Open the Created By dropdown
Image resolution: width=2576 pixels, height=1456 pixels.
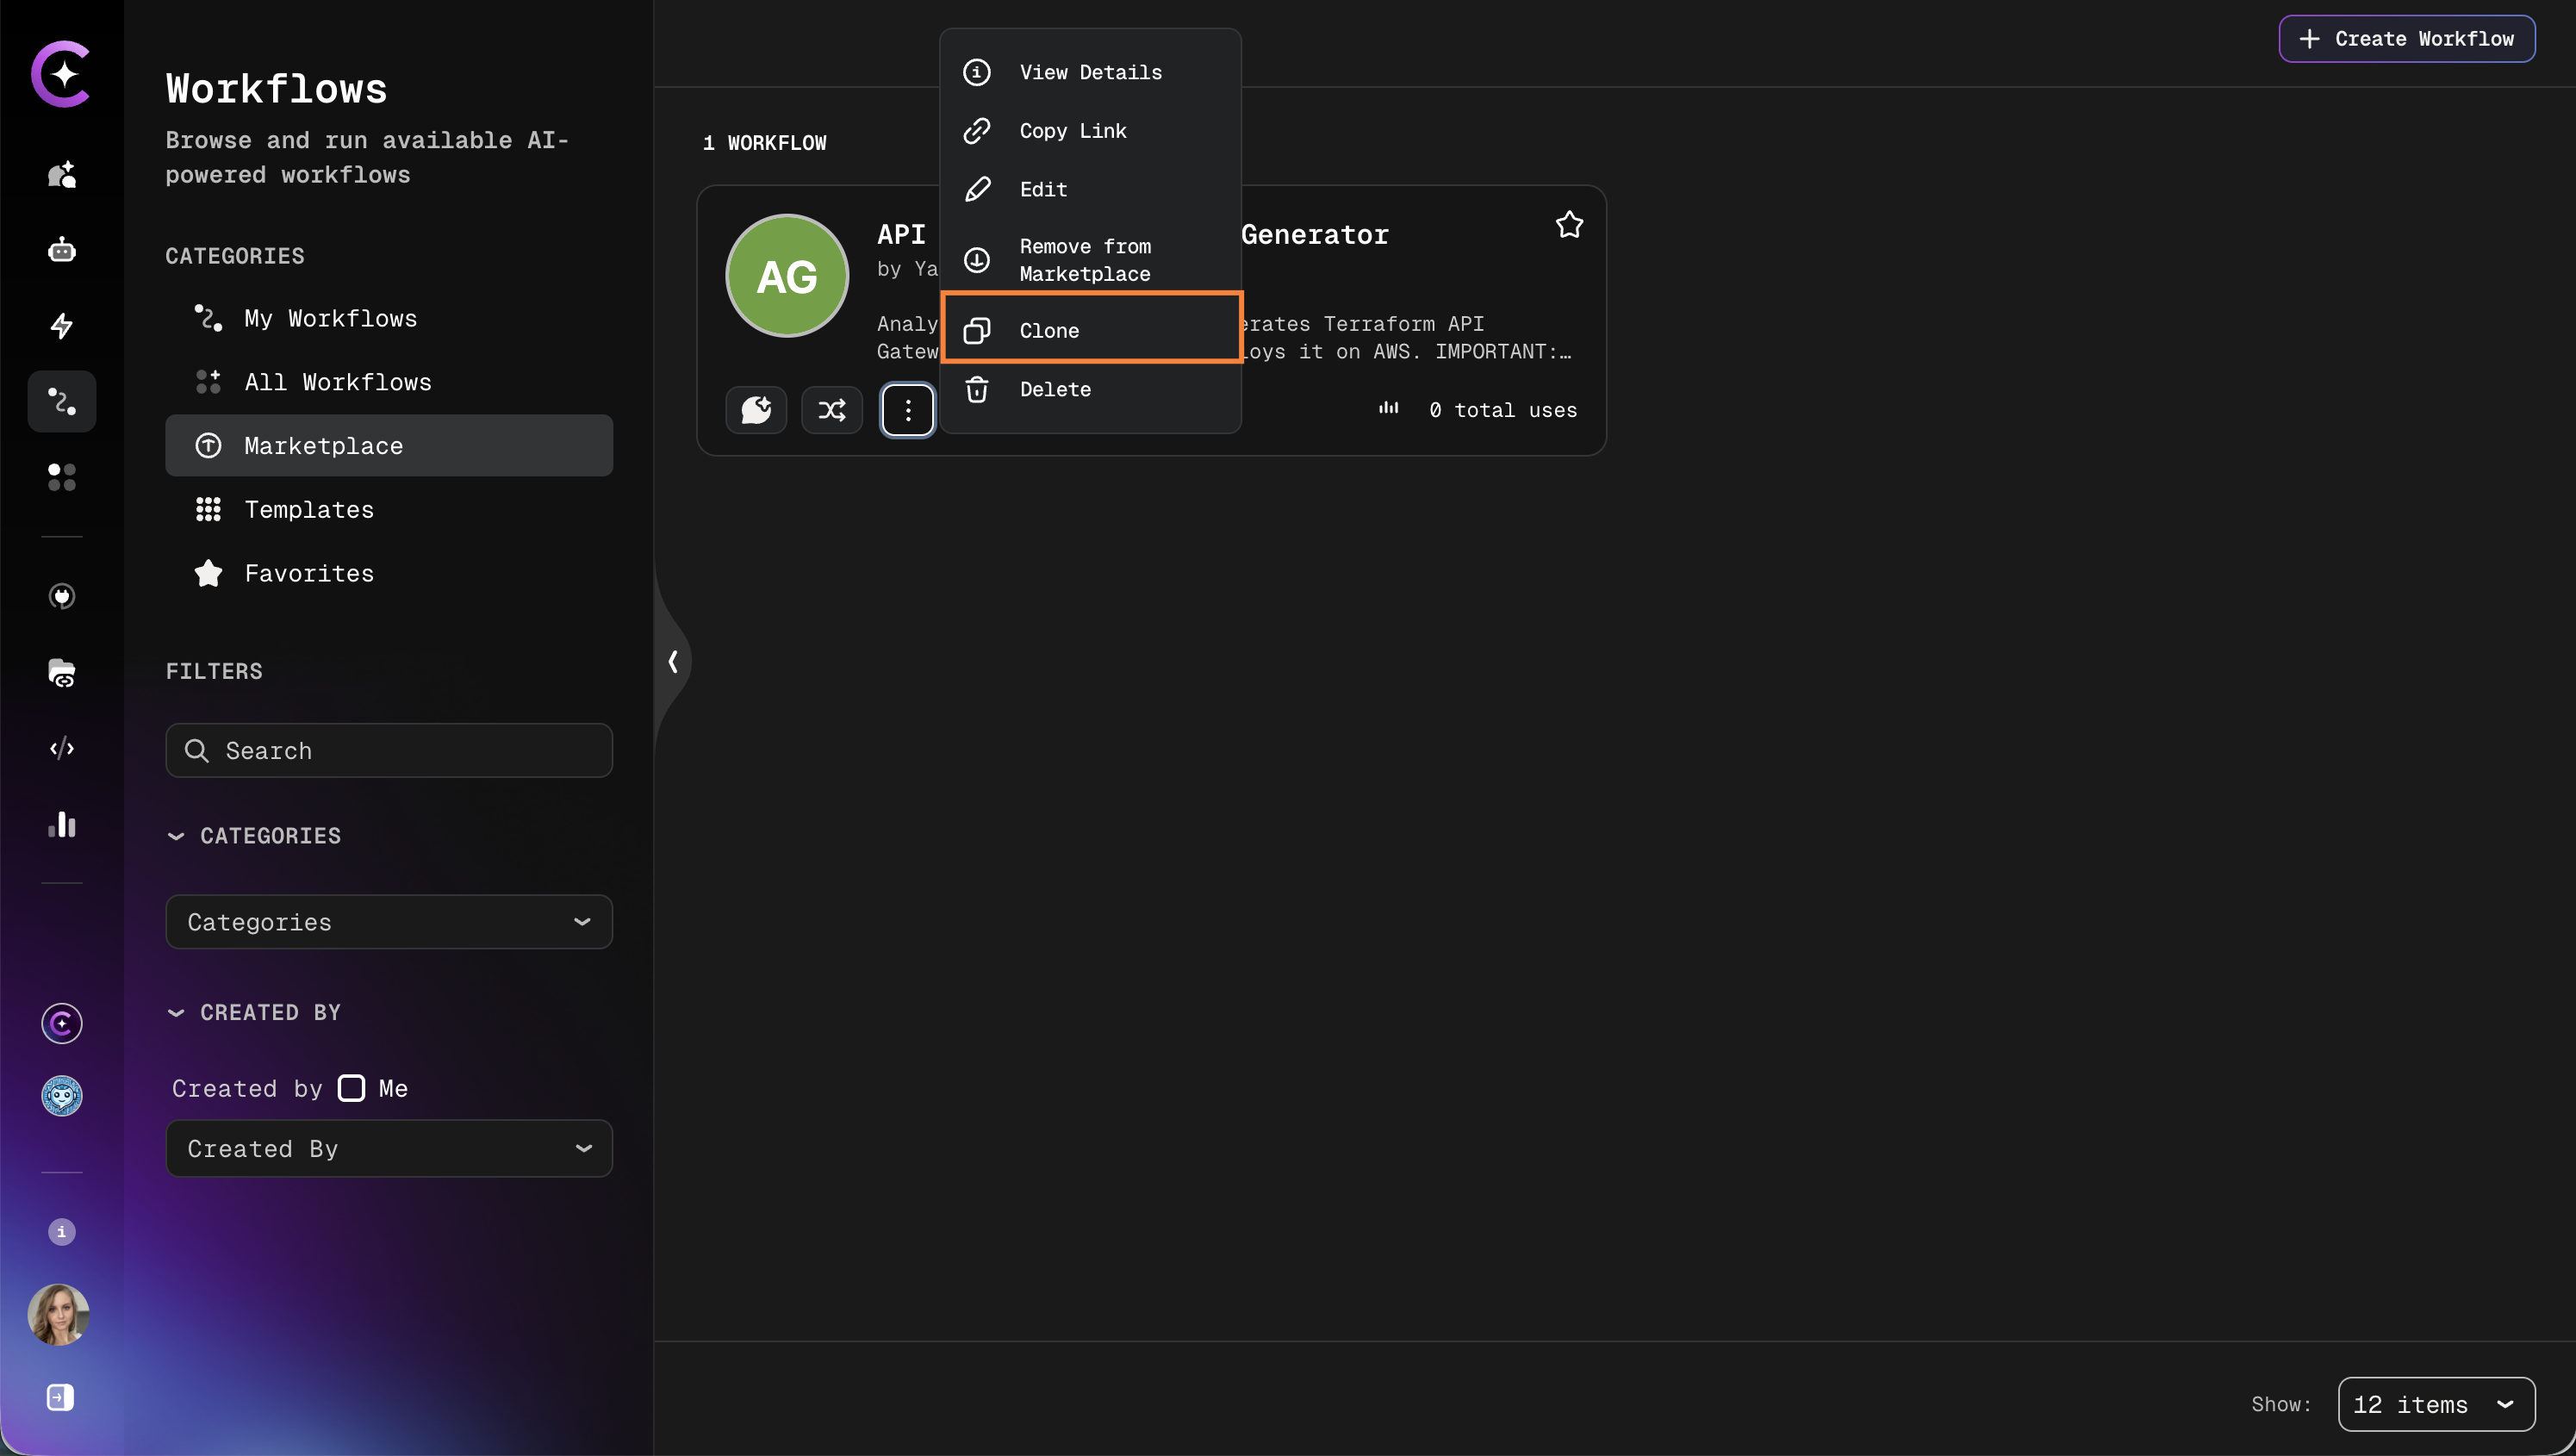click(x=389, y=1148)
